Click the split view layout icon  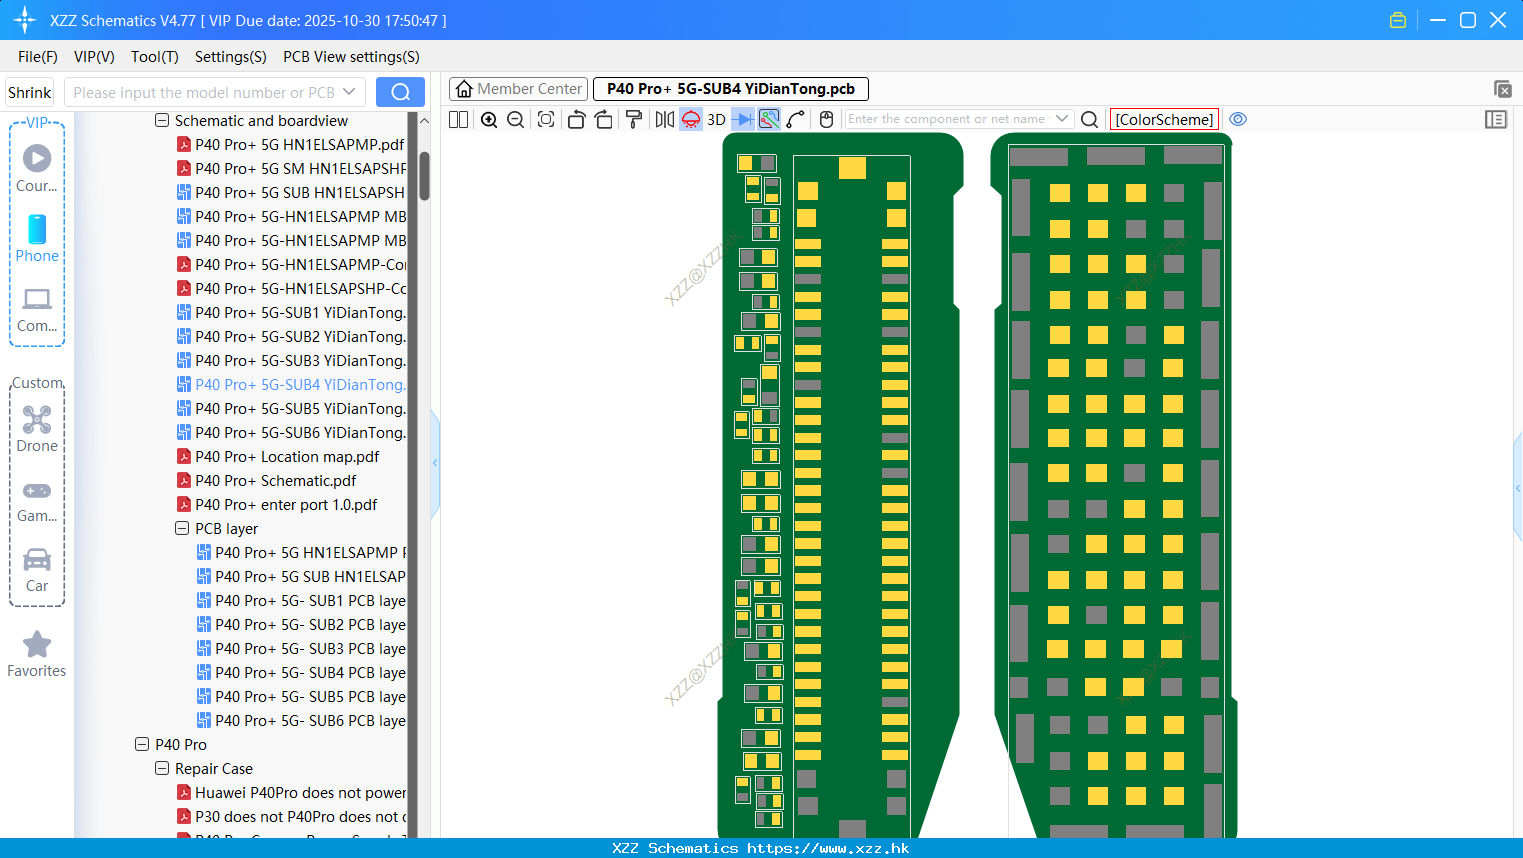point(458,119)
